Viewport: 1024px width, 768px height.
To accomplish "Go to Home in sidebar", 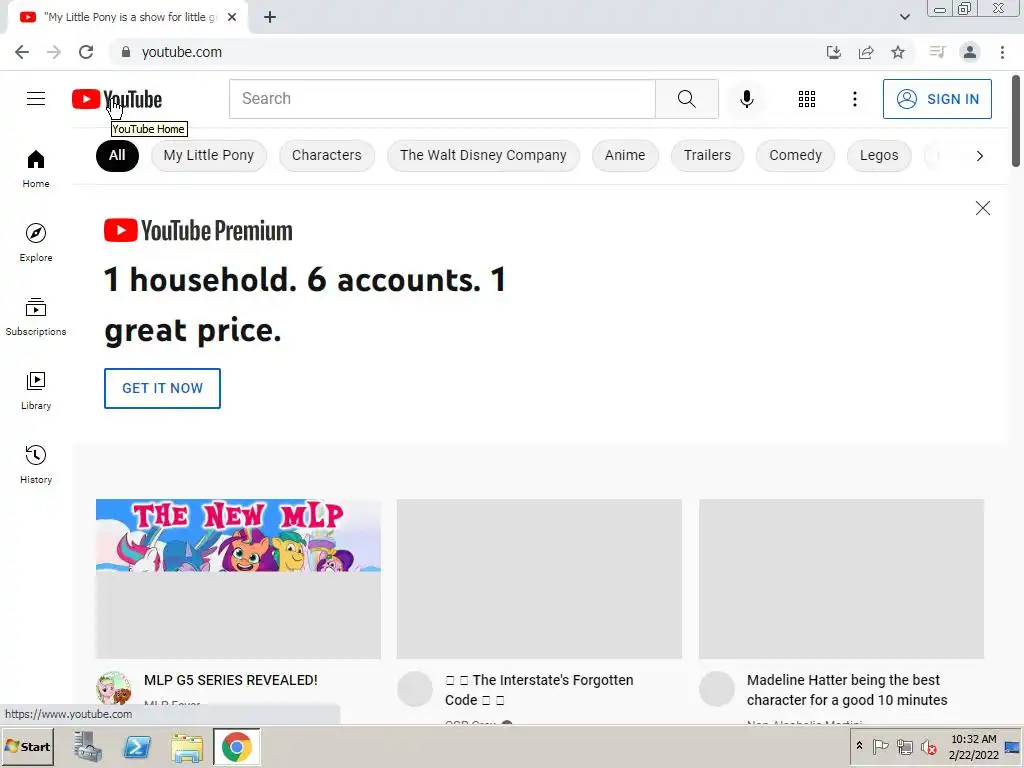I will [36, 169].
